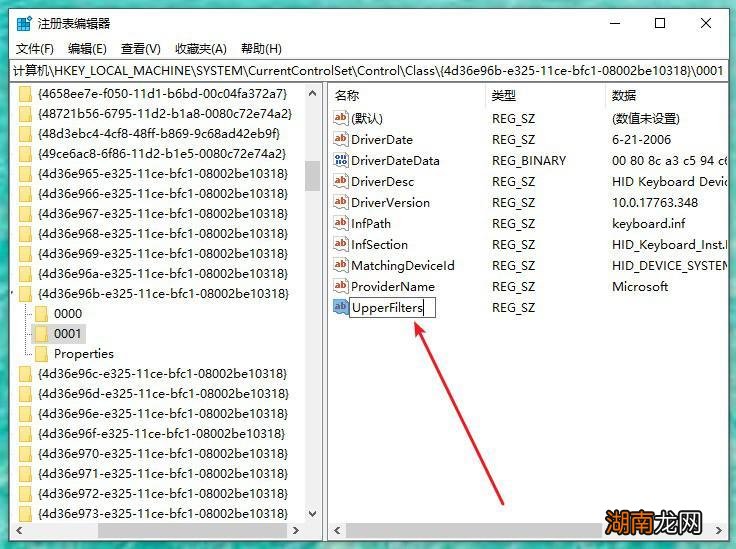Select key {4d36e968-e325-11ce-bfc1-08002be10318}
Viewport: 736px width, 549px height.
pyautogui.click(x=163, y=234)
